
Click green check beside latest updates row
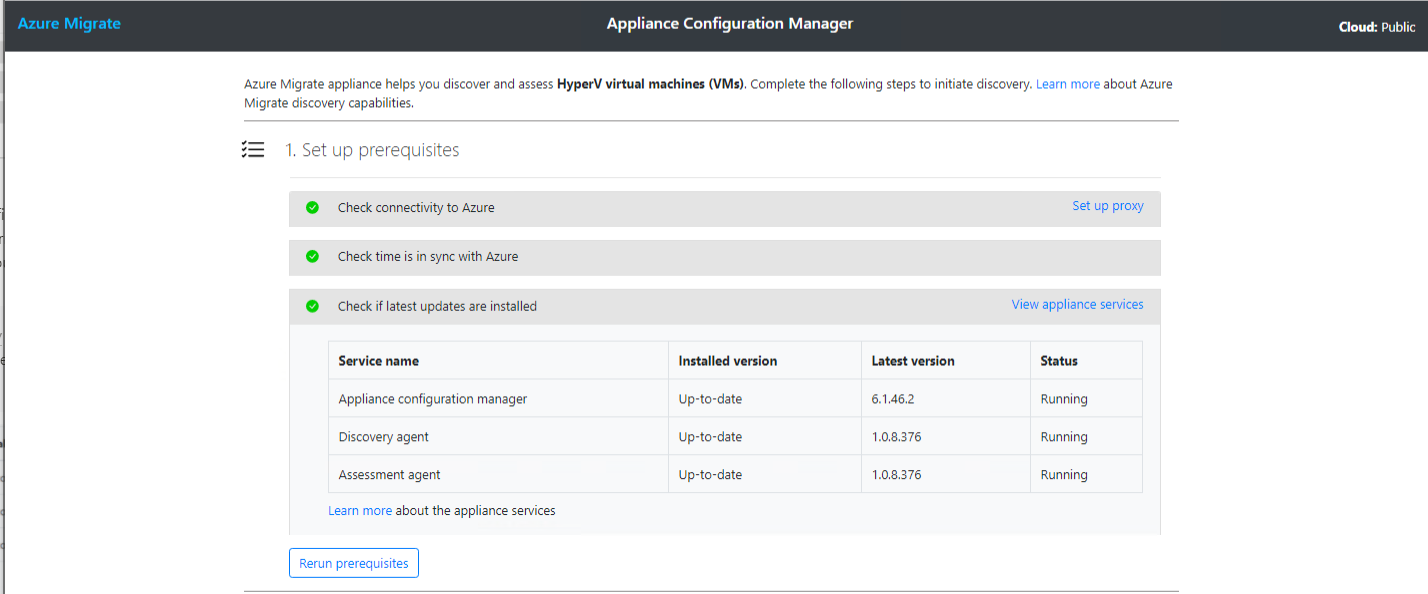[x=312, y=306]
